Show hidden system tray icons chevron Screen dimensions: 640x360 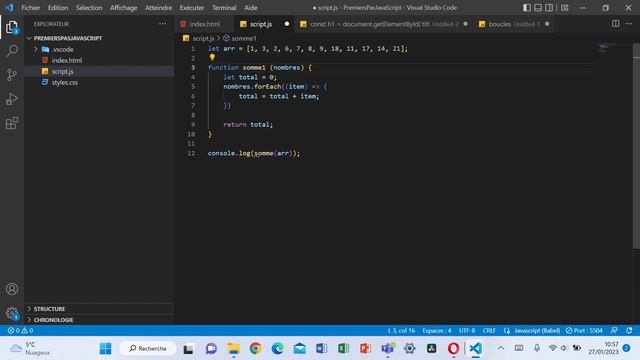(x=501, y=348)
